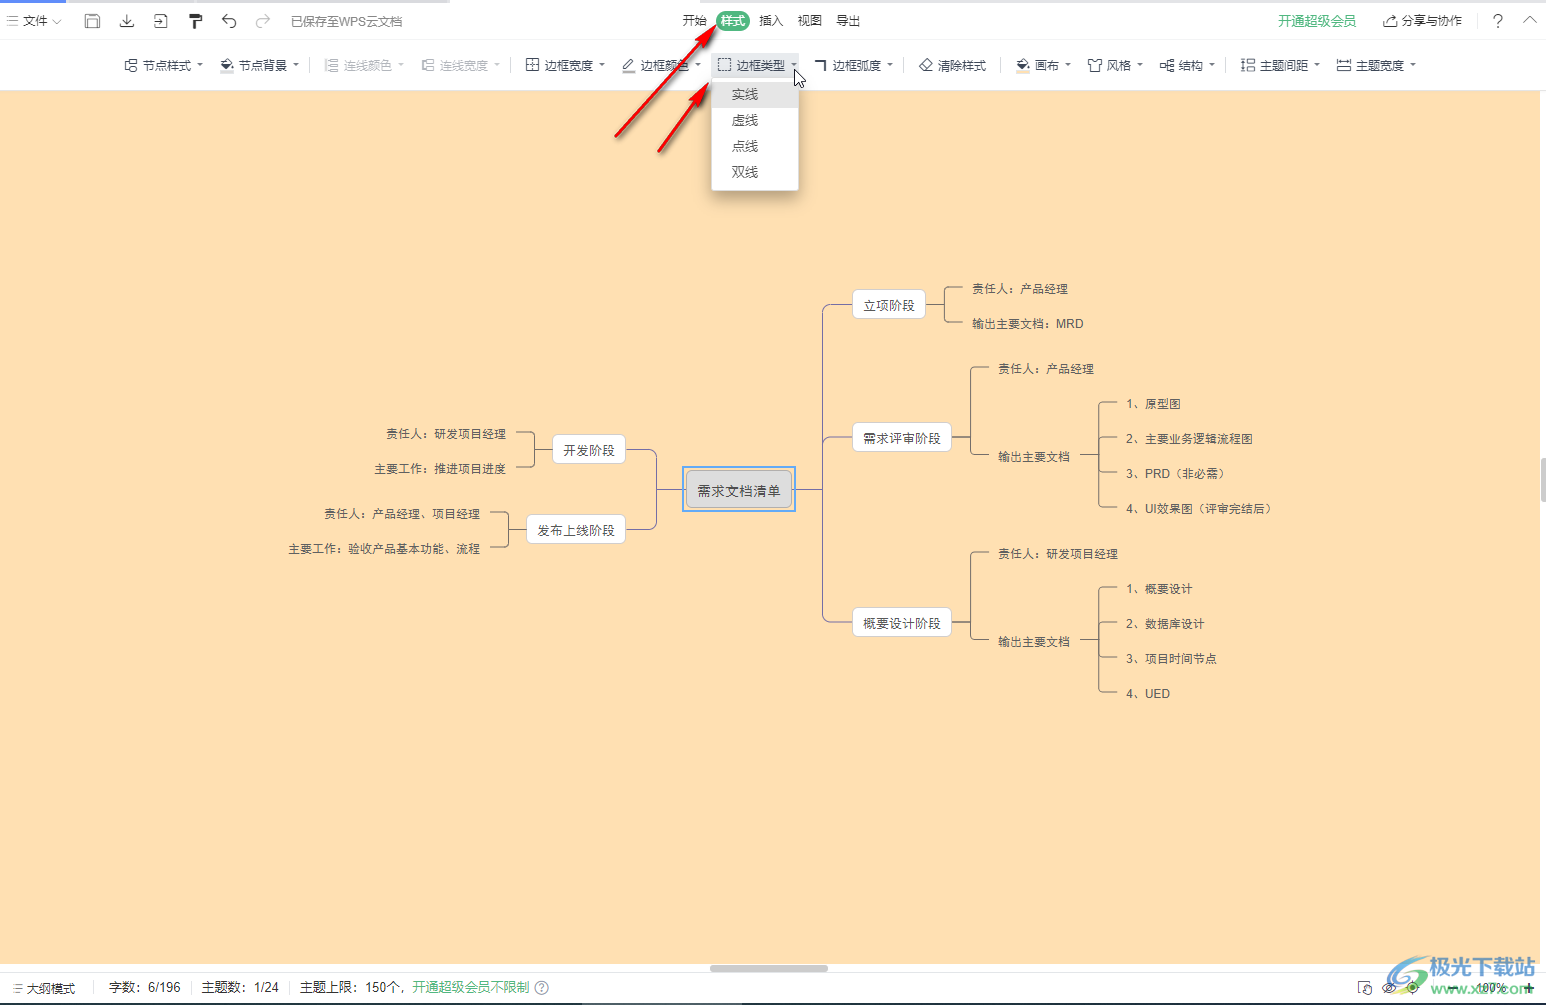1546x1005 pixels.
Task: Click 责任人：研发项目经理 under 开发阶段
Action: (x=446, y=434)
